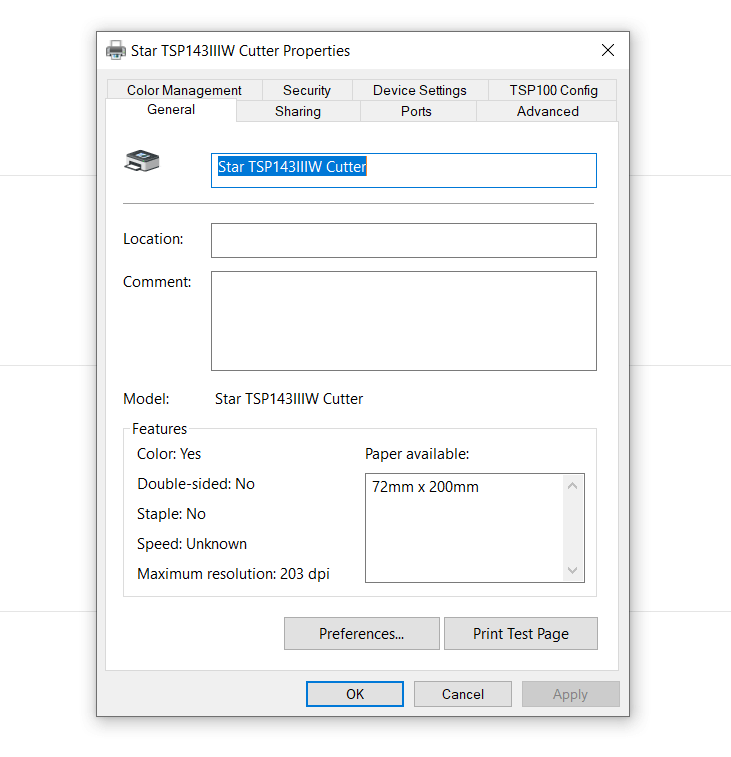Click the large printer icon beside name field
Viewport: 731px width, 757px height.
[x=142, y=161]
